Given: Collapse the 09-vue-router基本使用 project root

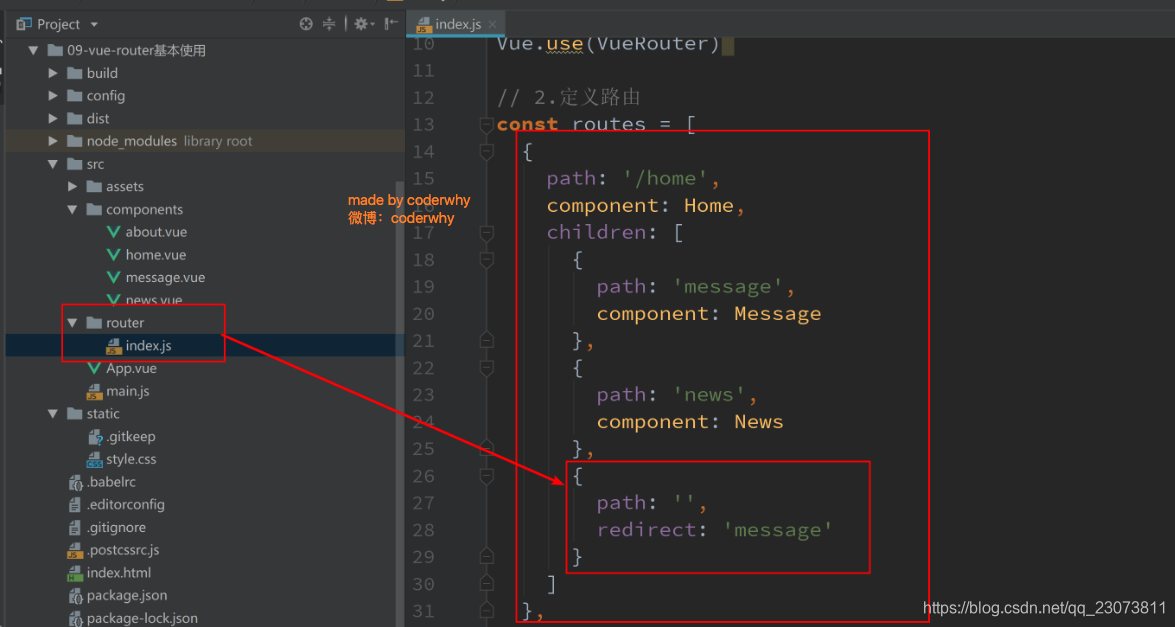Looking at the screenshot, I should tap(32, 50).
